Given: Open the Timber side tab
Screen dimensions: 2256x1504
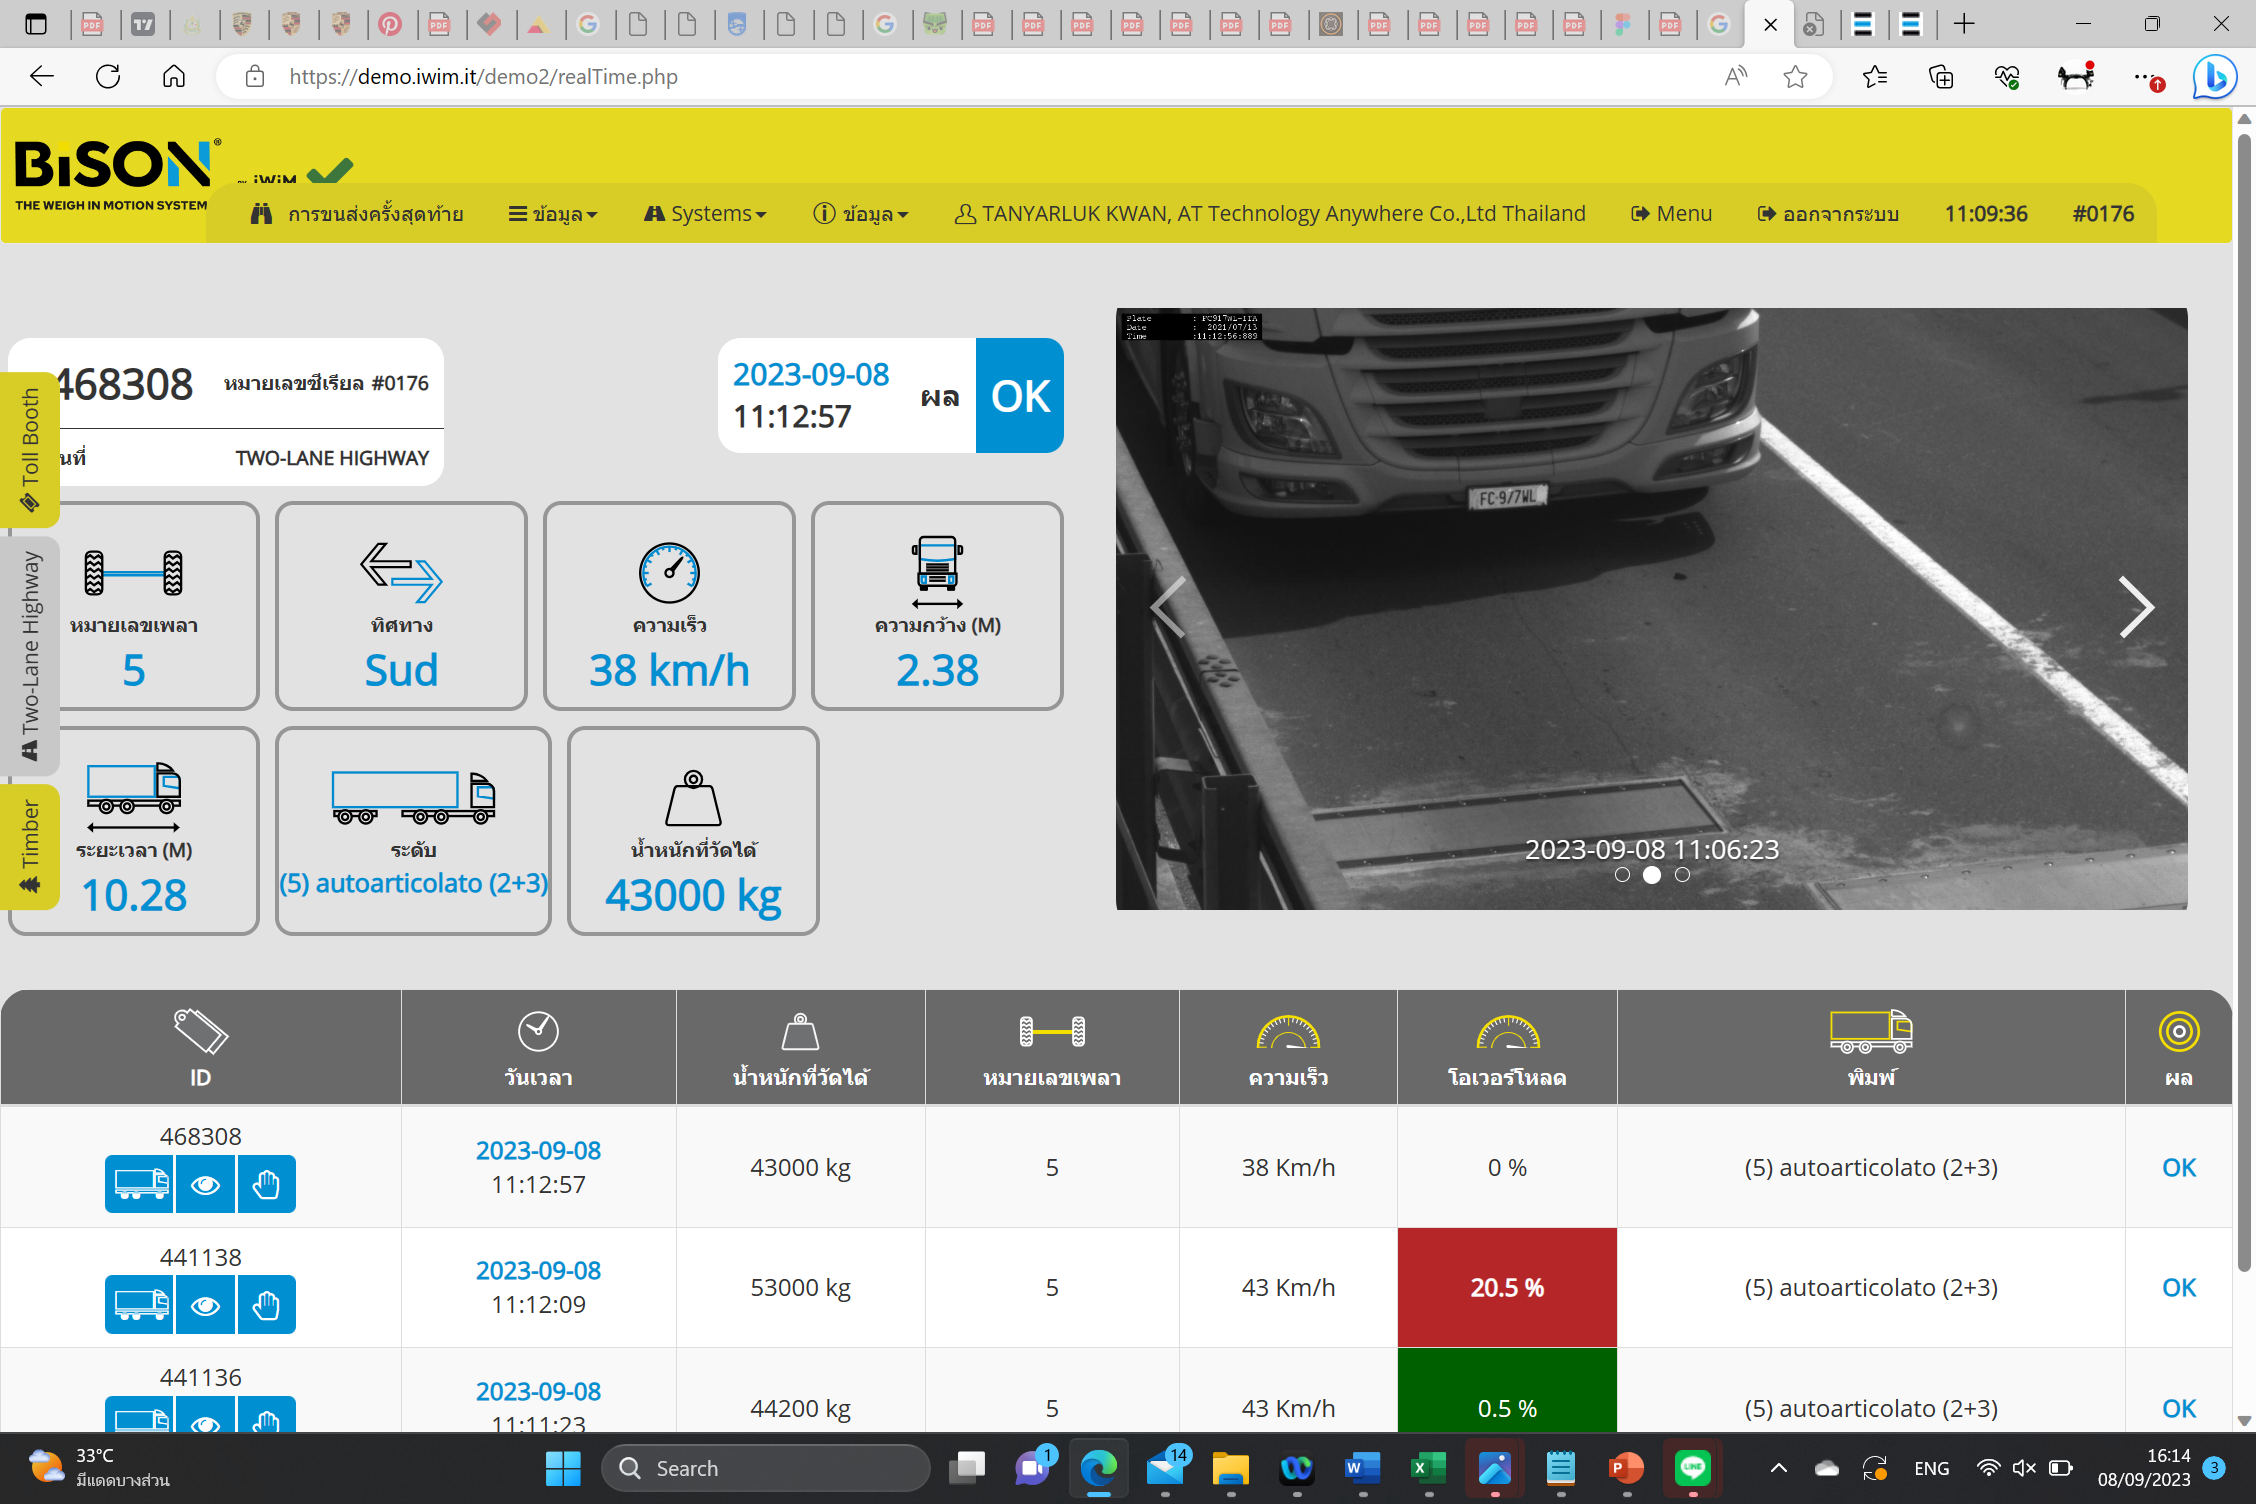Looking at the screenshot, I should [x=30, y=846].
